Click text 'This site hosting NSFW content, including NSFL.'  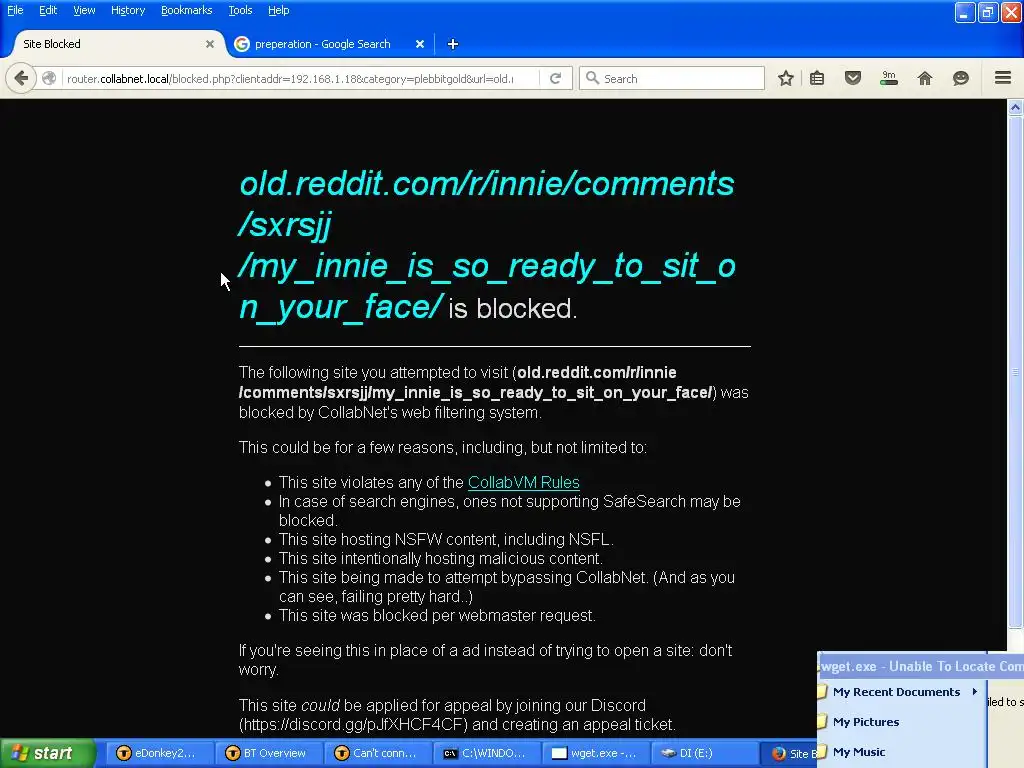click(x=446, y=539)
